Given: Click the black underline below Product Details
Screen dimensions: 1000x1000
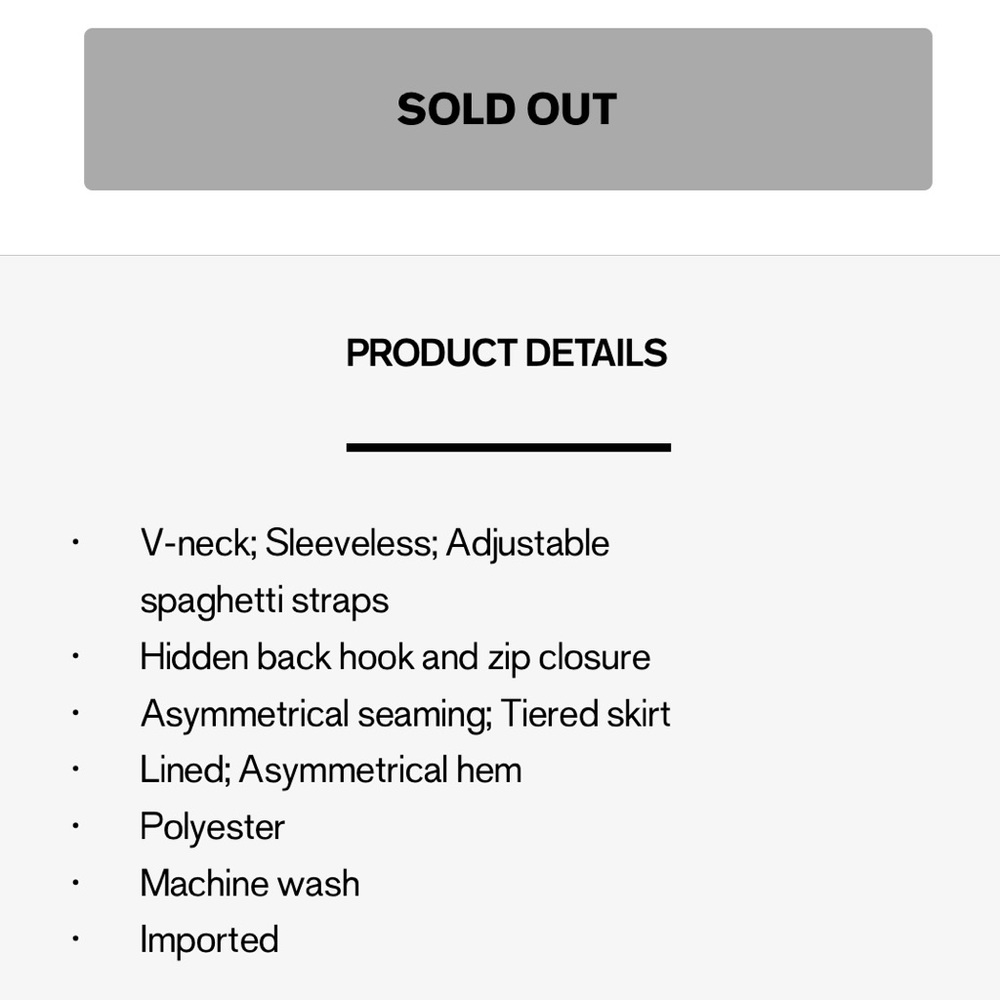Looking at the screenshot, I should [508, 448].
